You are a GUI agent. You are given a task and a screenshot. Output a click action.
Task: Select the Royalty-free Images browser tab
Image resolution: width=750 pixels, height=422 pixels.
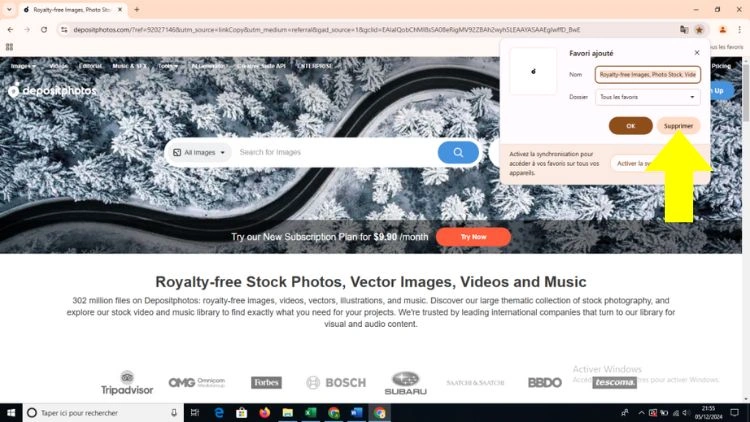tap(73, 10)
